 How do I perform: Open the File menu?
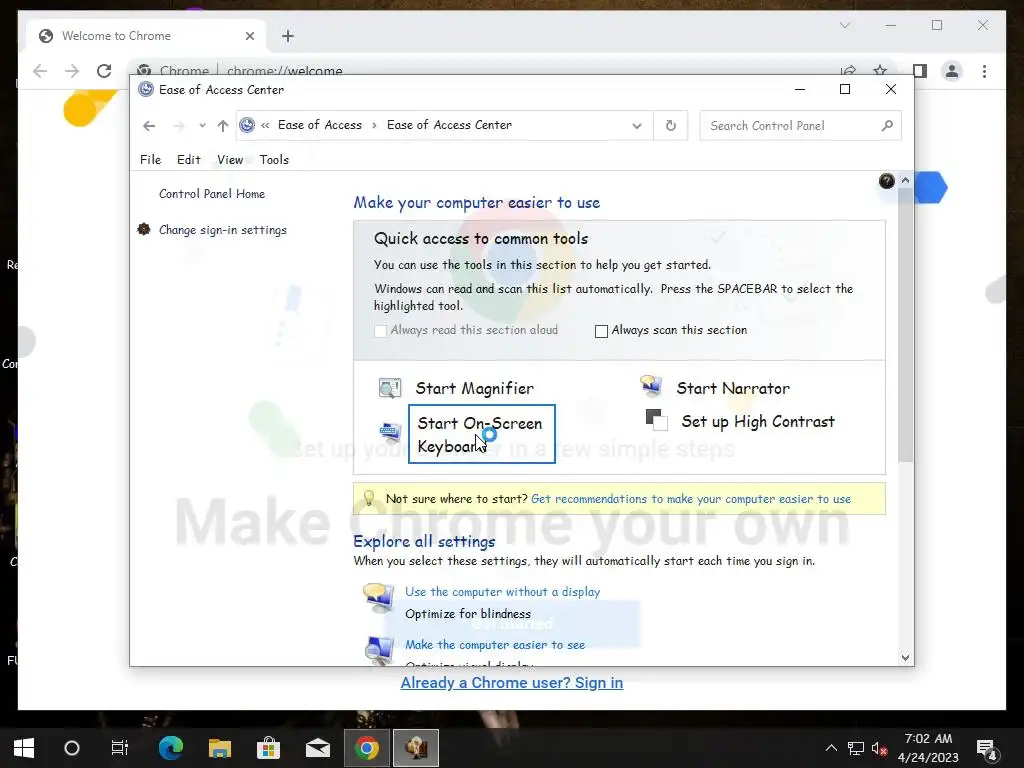pyautogui.click(x=150, y=159)
